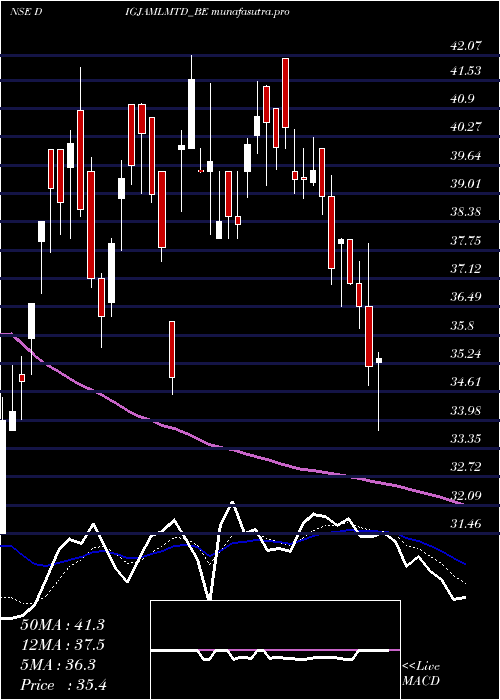Click the 37.12 price axis label
500x700 pixels.
pyautogui.click(x=467, y=269)
